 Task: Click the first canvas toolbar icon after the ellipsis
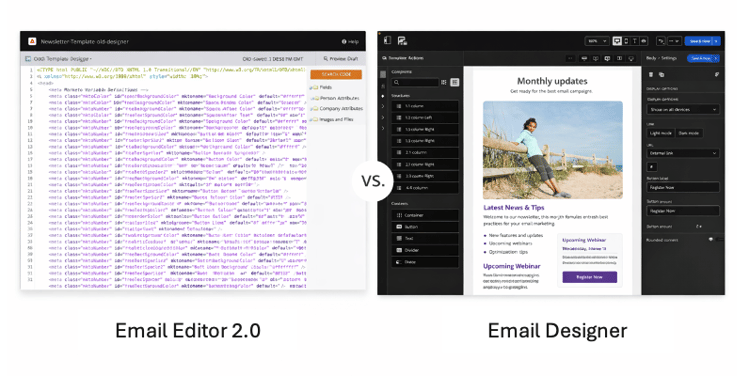tap(584, 58)
